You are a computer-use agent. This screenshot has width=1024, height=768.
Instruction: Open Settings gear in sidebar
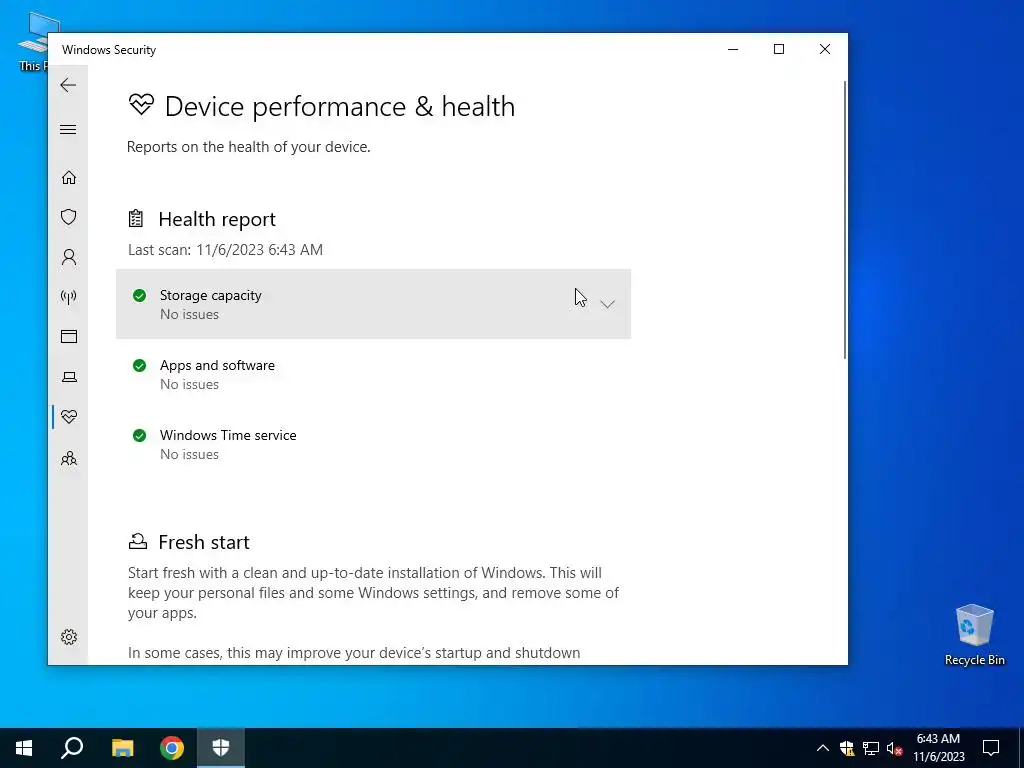pyautogui.click(x=69, y=637)
